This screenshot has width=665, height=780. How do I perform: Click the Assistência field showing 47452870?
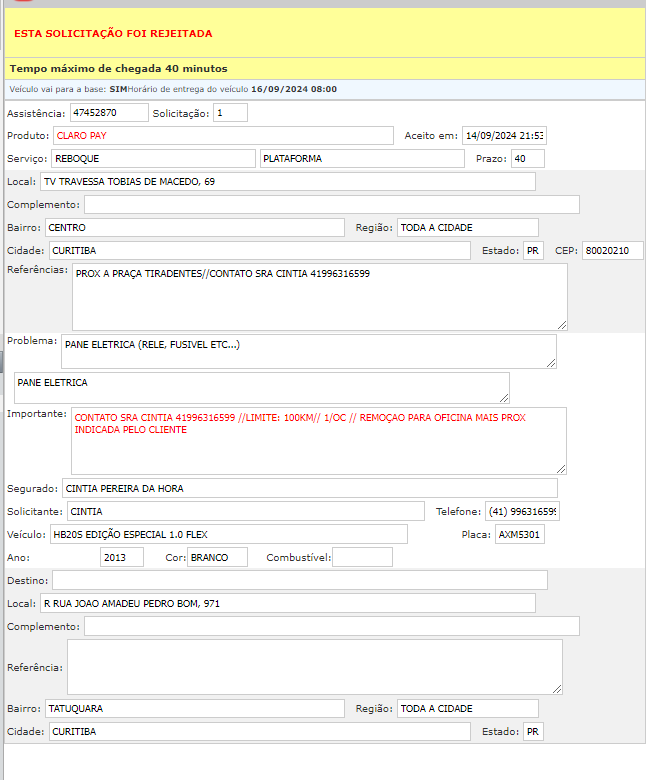(109, 113)
